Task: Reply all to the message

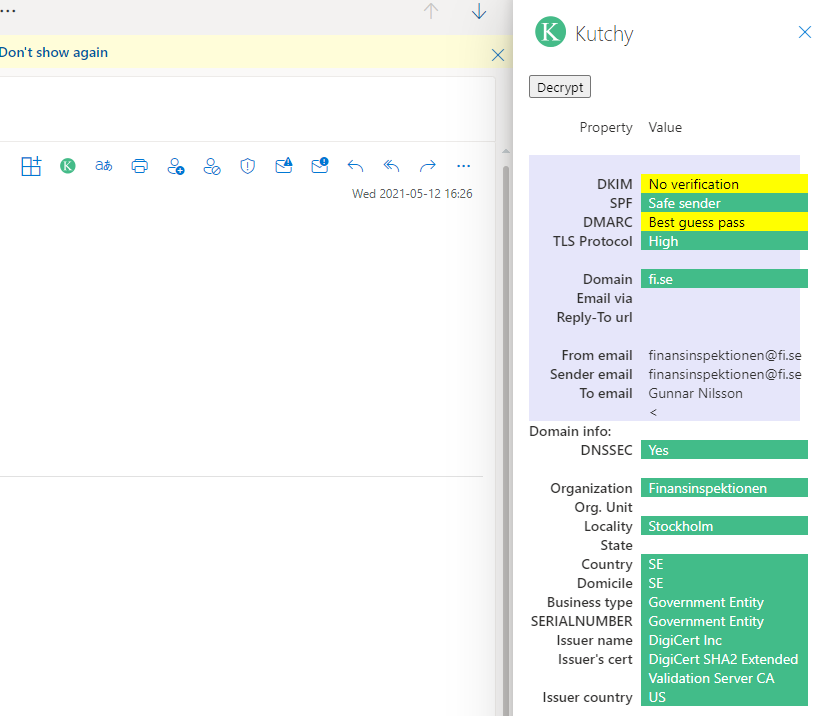Action: point(391,166)
